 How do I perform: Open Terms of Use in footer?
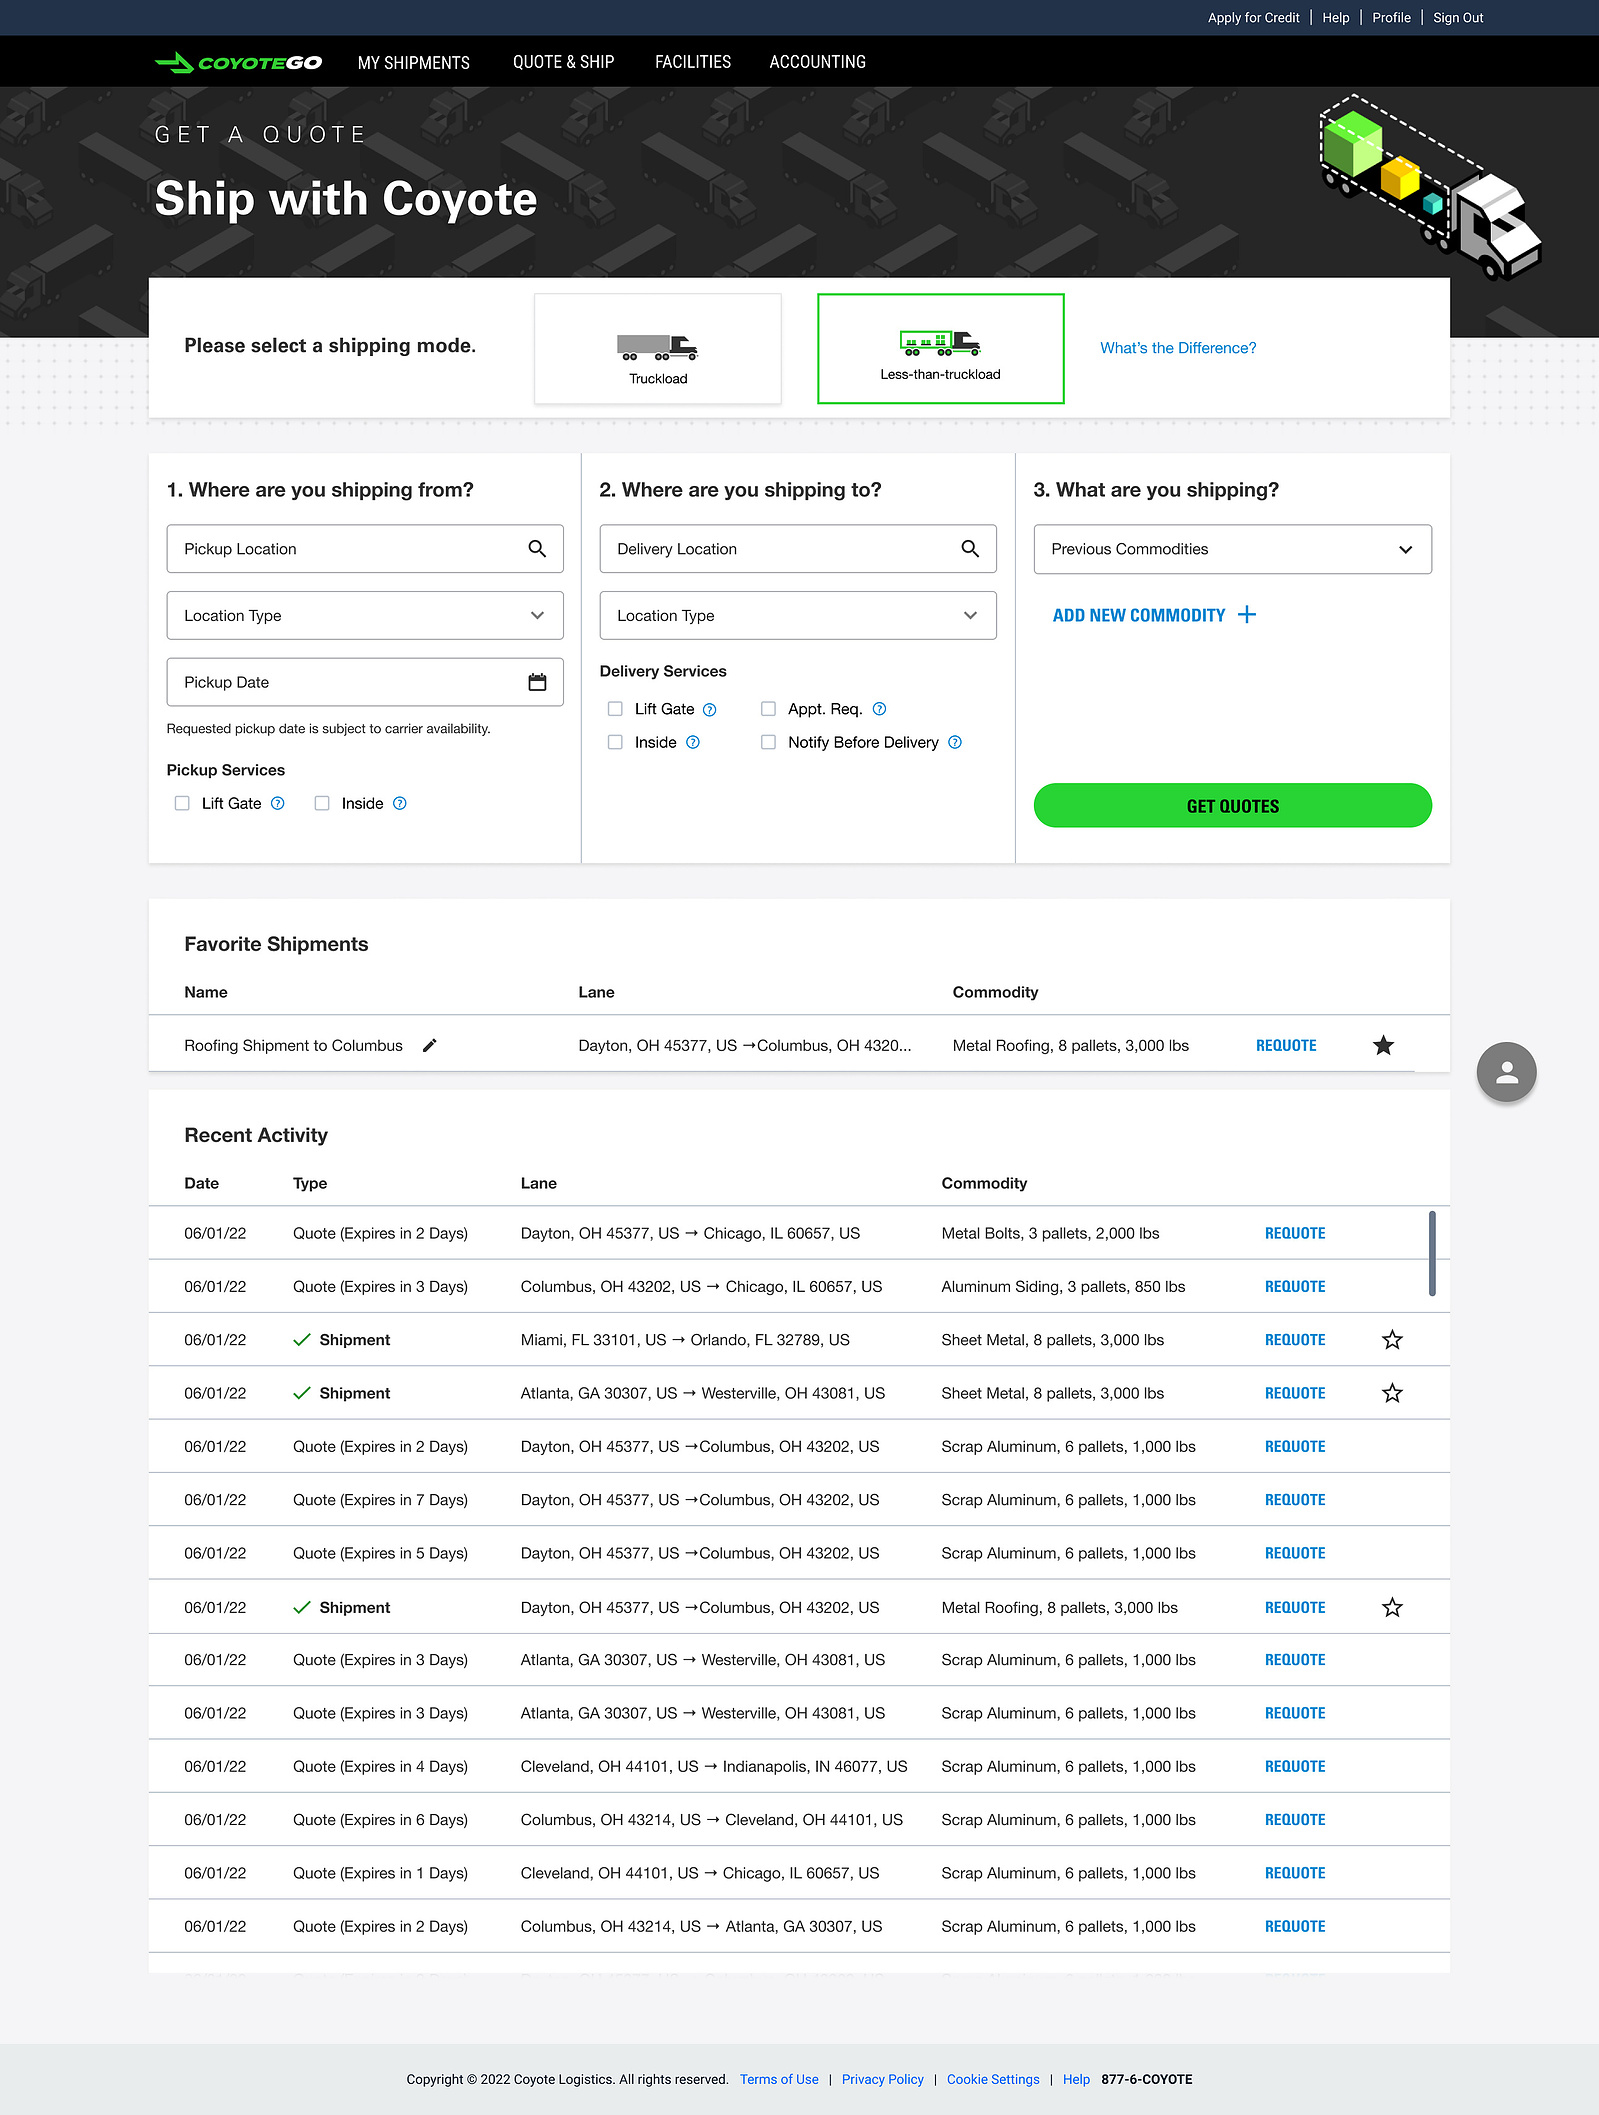click(779, 2079)
